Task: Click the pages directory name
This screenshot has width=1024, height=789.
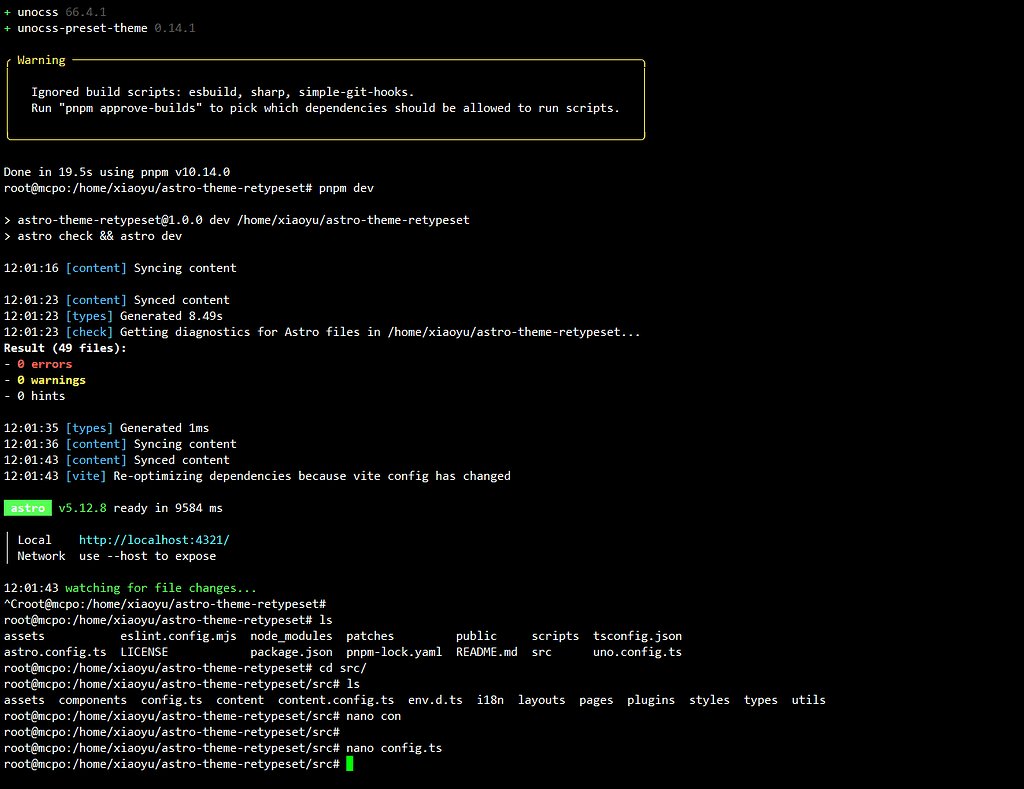Action: 596,700
